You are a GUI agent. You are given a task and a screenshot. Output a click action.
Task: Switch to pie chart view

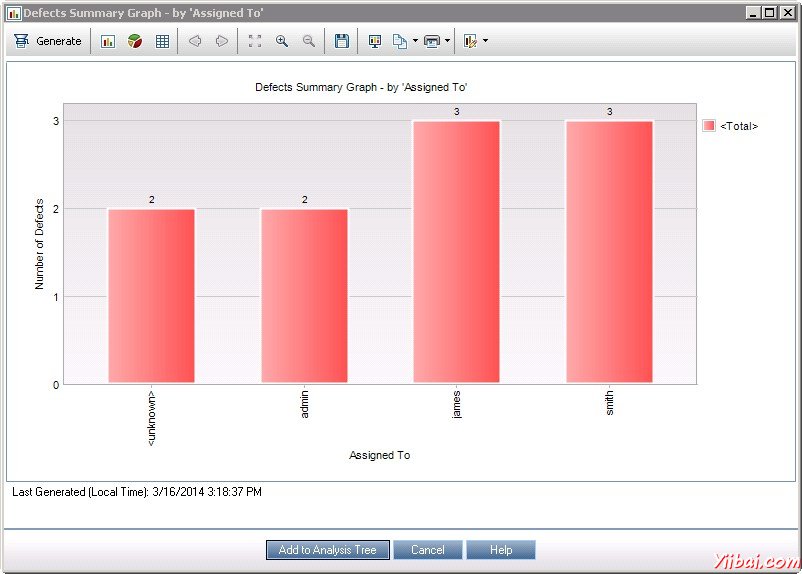click(134, 41)
